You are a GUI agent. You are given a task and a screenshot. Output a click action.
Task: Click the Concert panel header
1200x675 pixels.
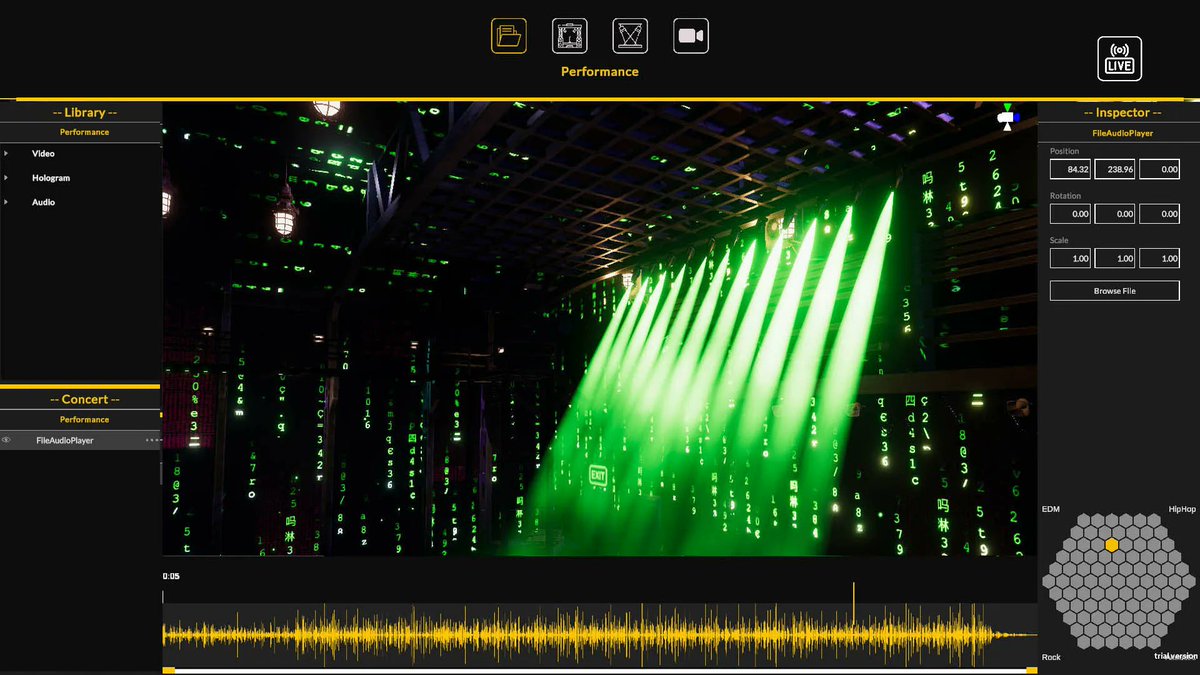click(84, 399)
